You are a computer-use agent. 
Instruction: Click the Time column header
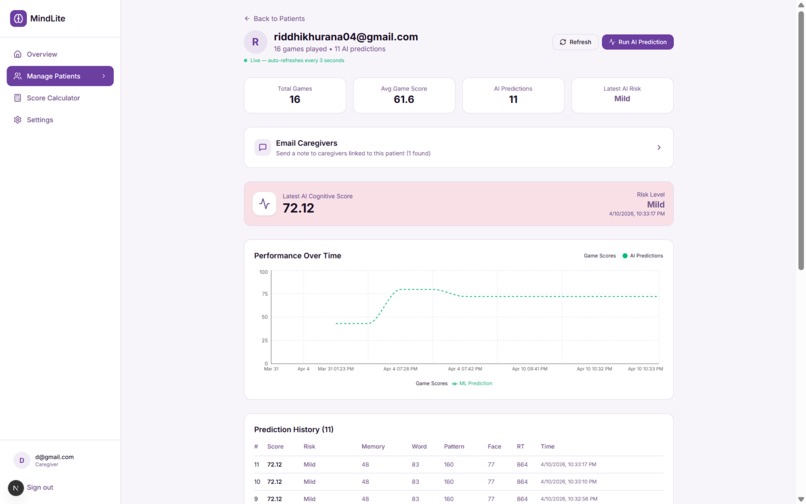(547, 446)
